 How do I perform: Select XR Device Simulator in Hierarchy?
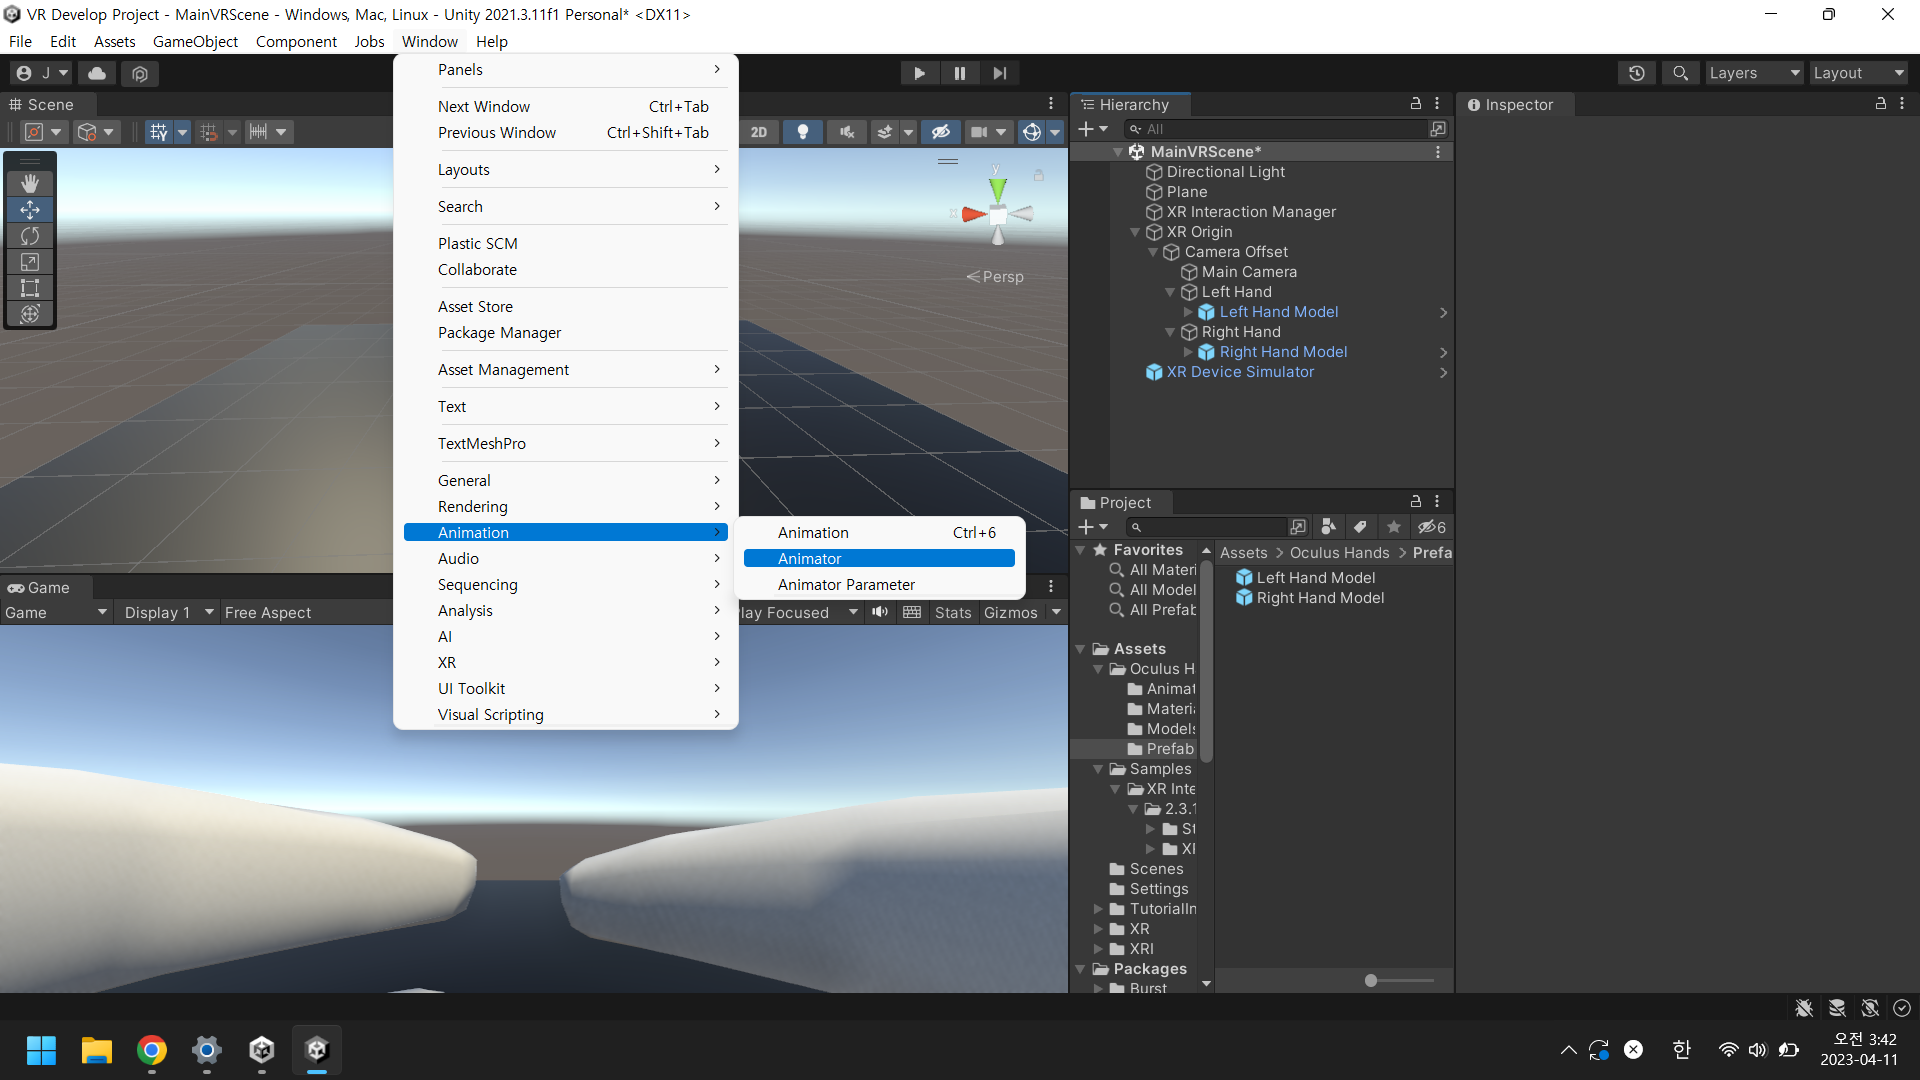[1240, 372]
